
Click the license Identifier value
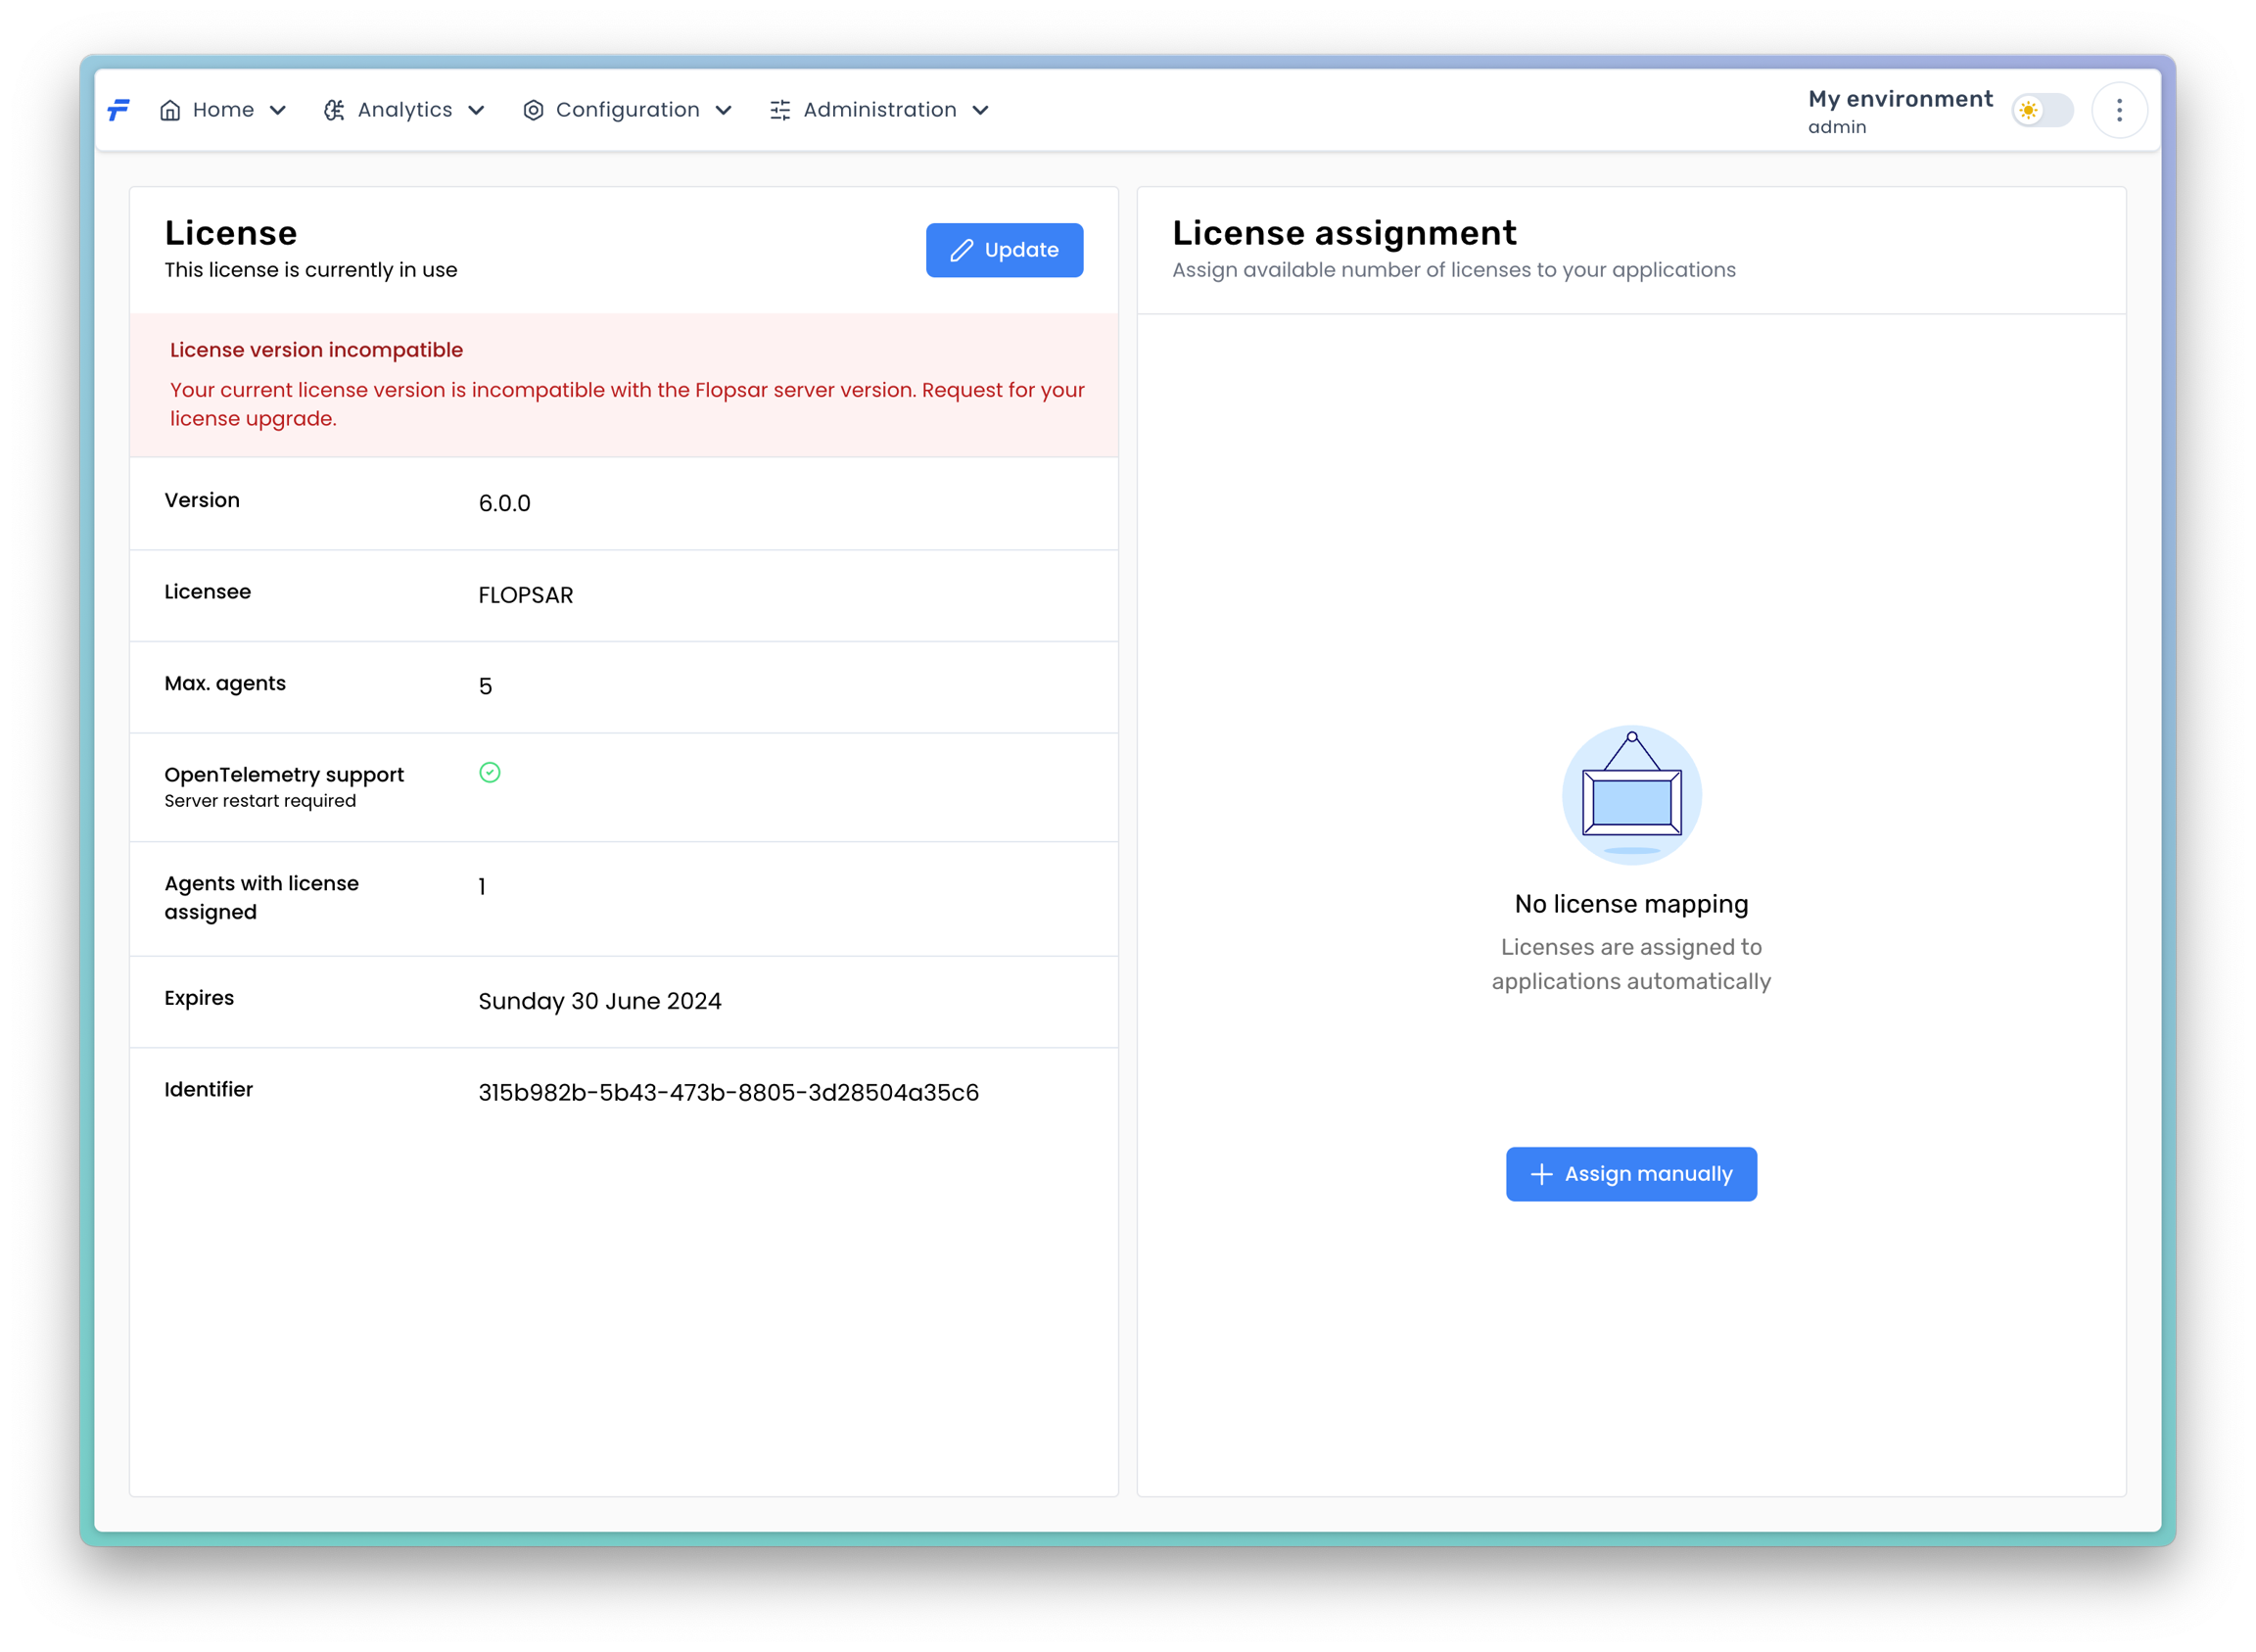tap(728, 1092)
